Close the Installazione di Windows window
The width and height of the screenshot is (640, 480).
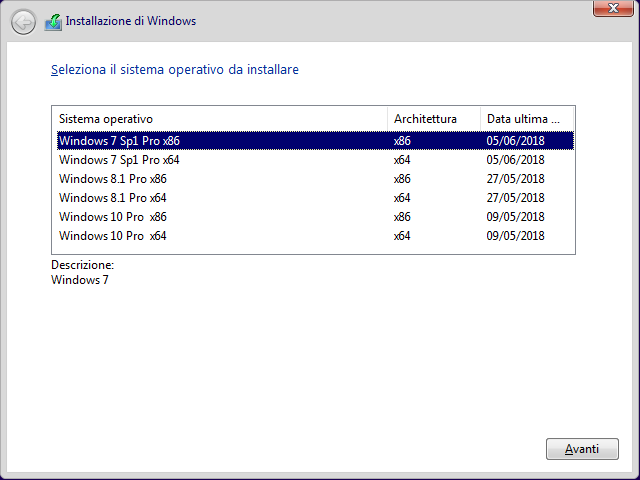(613, 8)
